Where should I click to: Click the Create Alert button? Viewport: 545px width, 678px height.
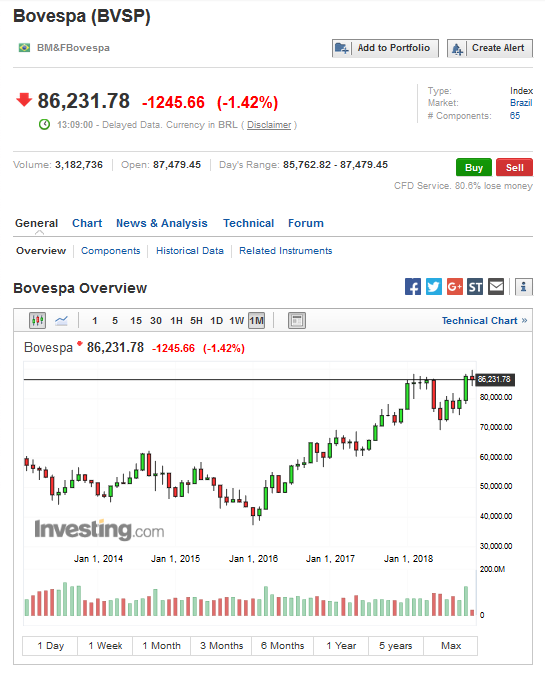click(490, 48)
